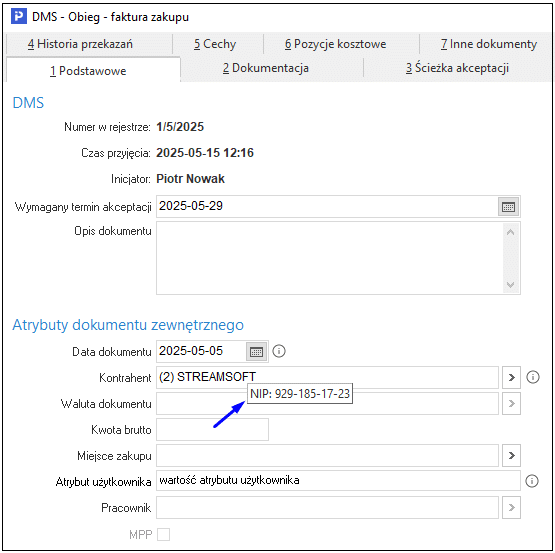Open the Cechy tab

pos(215,44)
